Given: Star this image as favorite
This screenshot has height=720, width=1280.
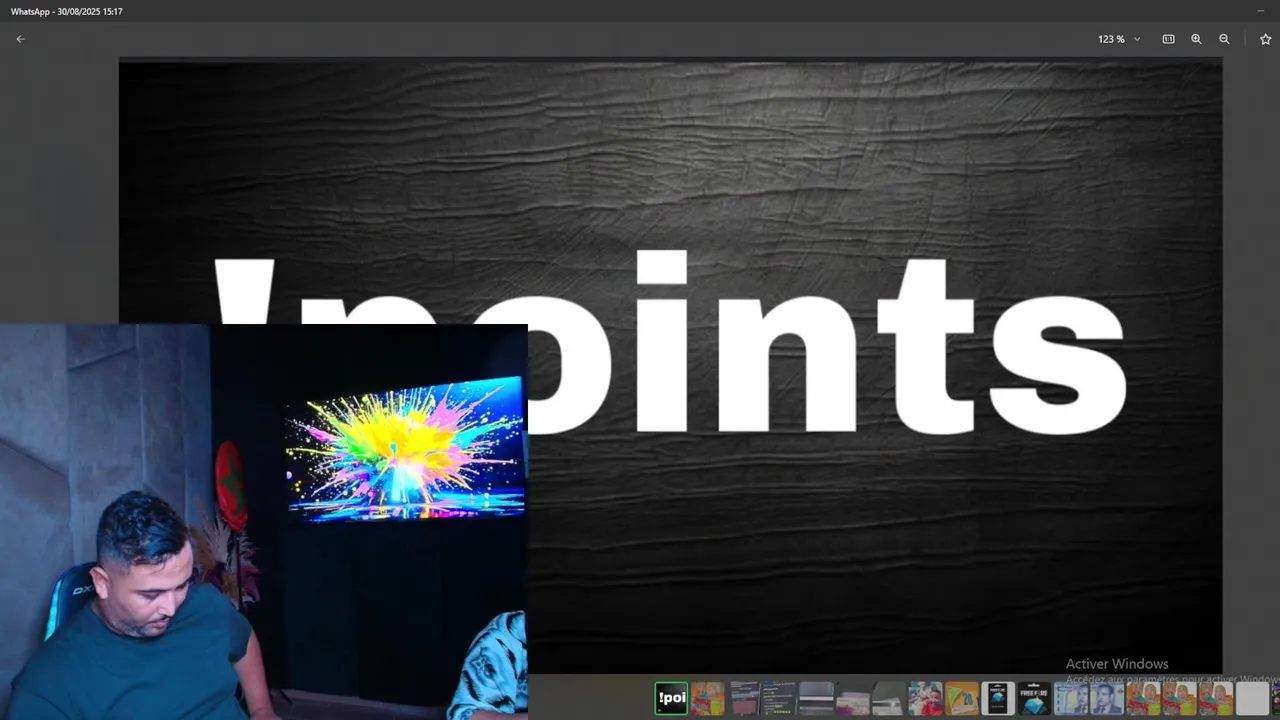Looking at the screenshot, I should click(1265, 39).
